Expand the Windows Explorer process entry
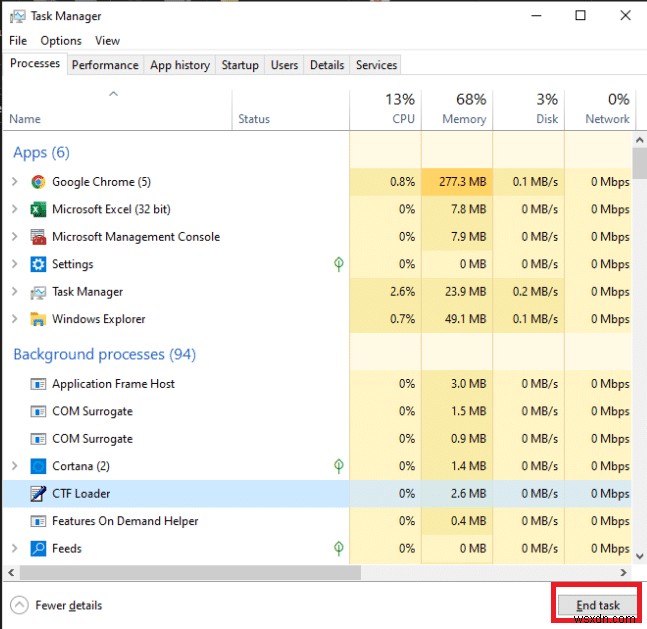The image size is (647, 629). pyautogui.click(x=14, y=320)
